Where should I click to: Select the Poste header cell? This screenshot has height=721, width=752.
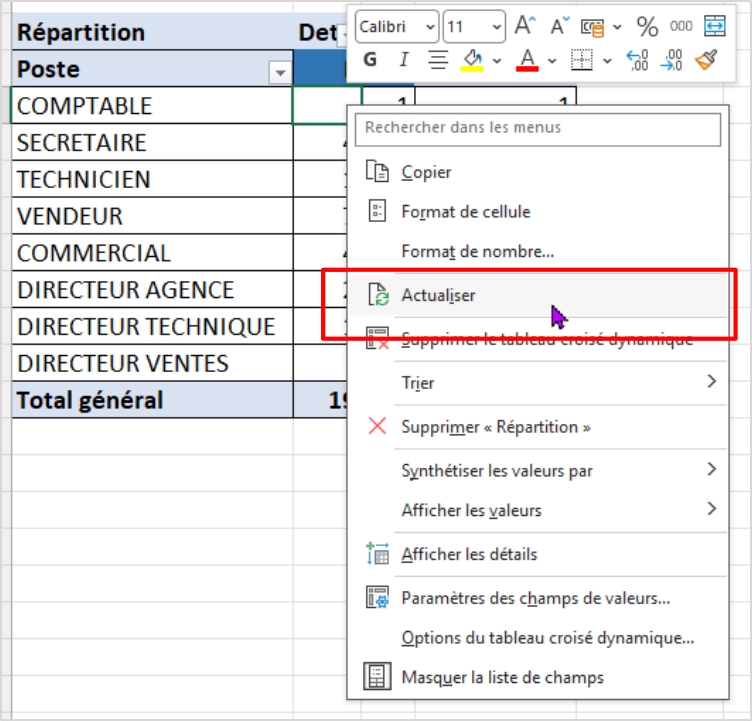click(152, 69)
